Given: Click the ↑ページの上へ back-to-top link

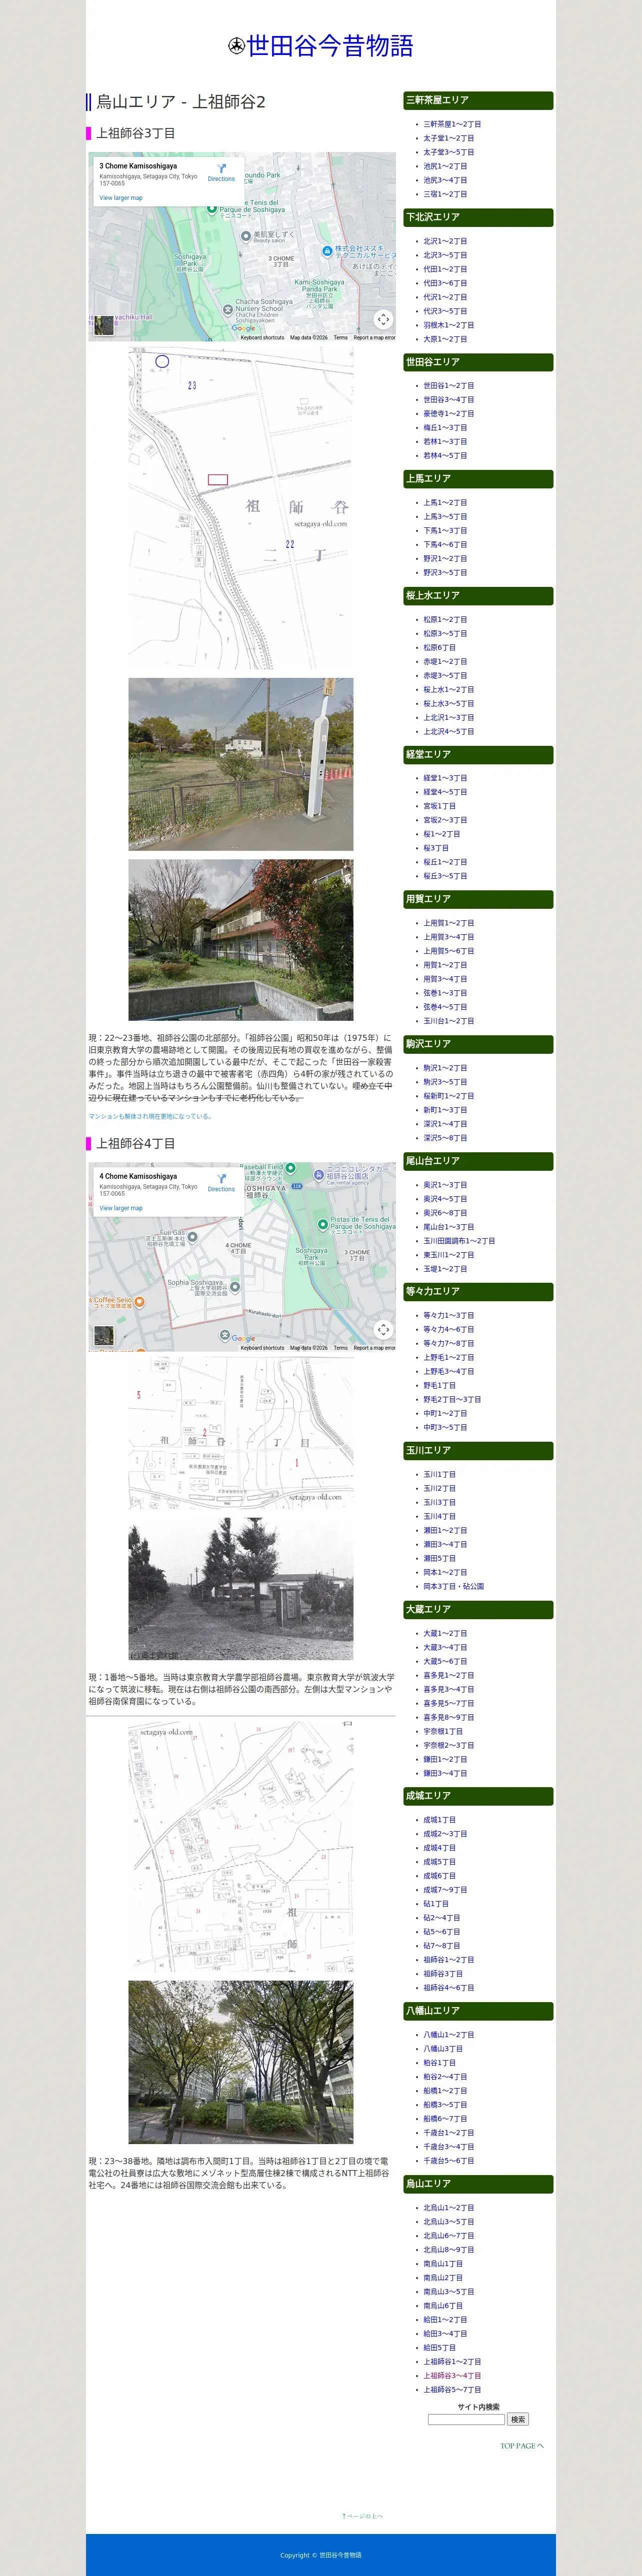Looking at the screenshot, I should click(x=362, y=2516).
